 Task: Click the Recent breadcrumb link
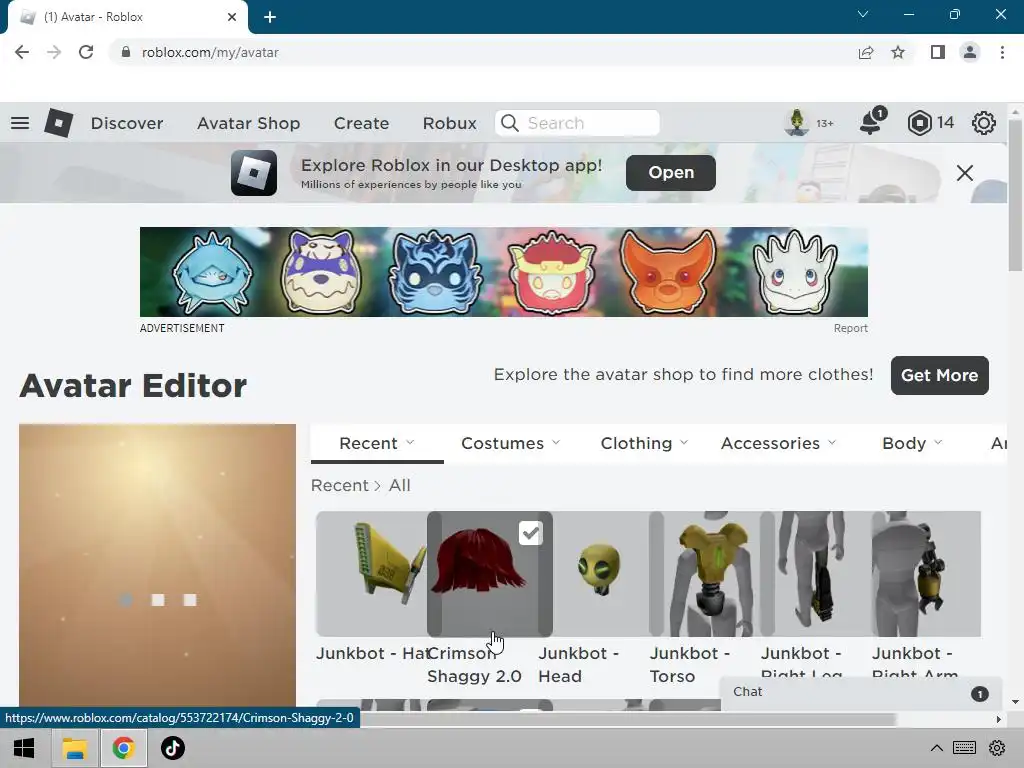tap(340, 485)
